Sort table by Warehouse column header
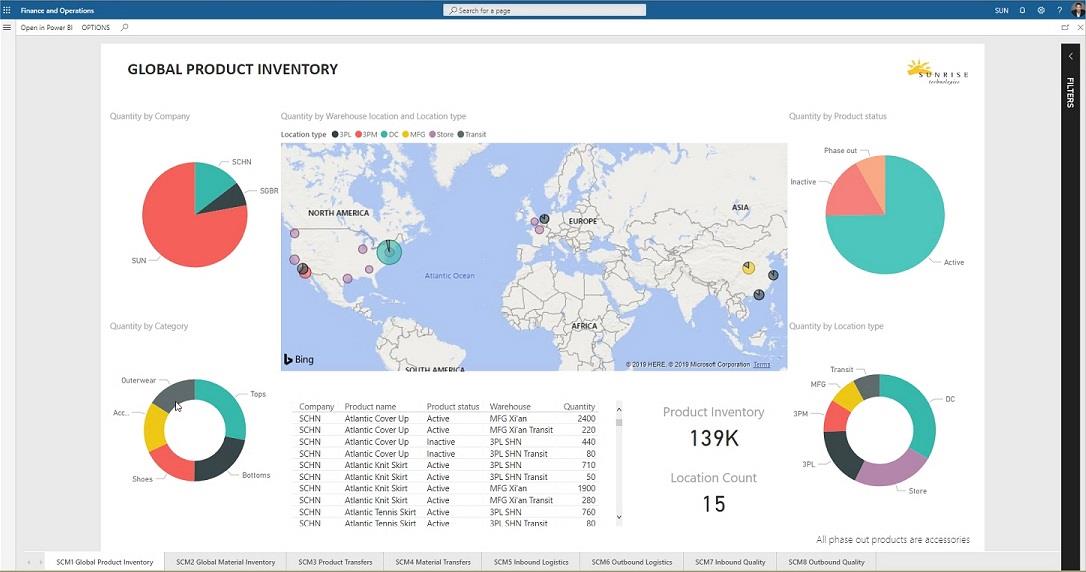Screen dimensions: 1086x572 click(510, 406)
